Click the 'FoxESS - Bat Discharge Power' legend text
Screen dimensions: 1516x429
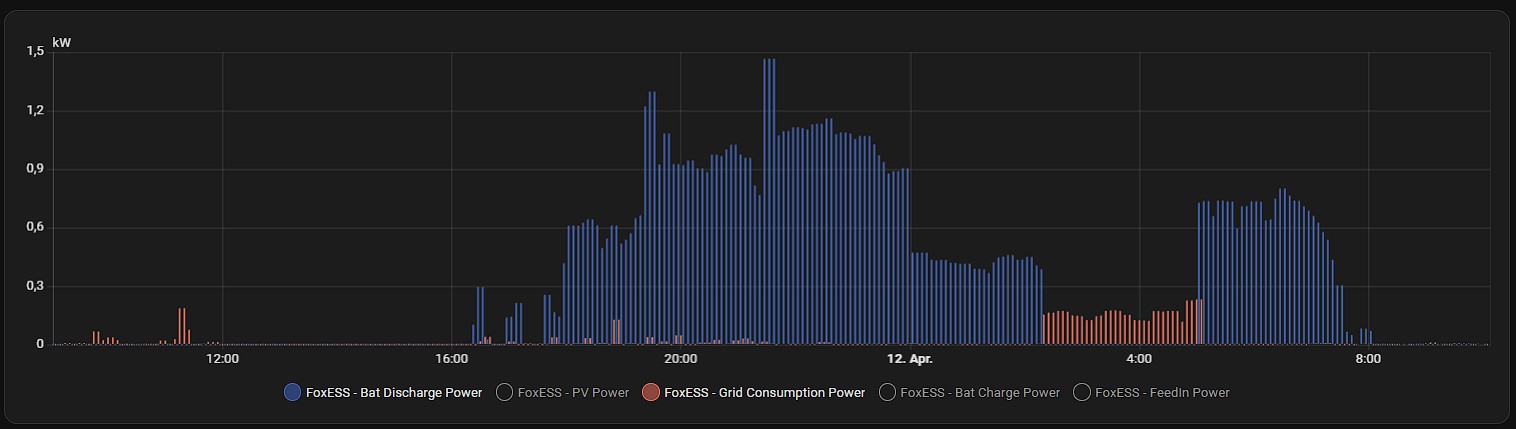[394, 393]
